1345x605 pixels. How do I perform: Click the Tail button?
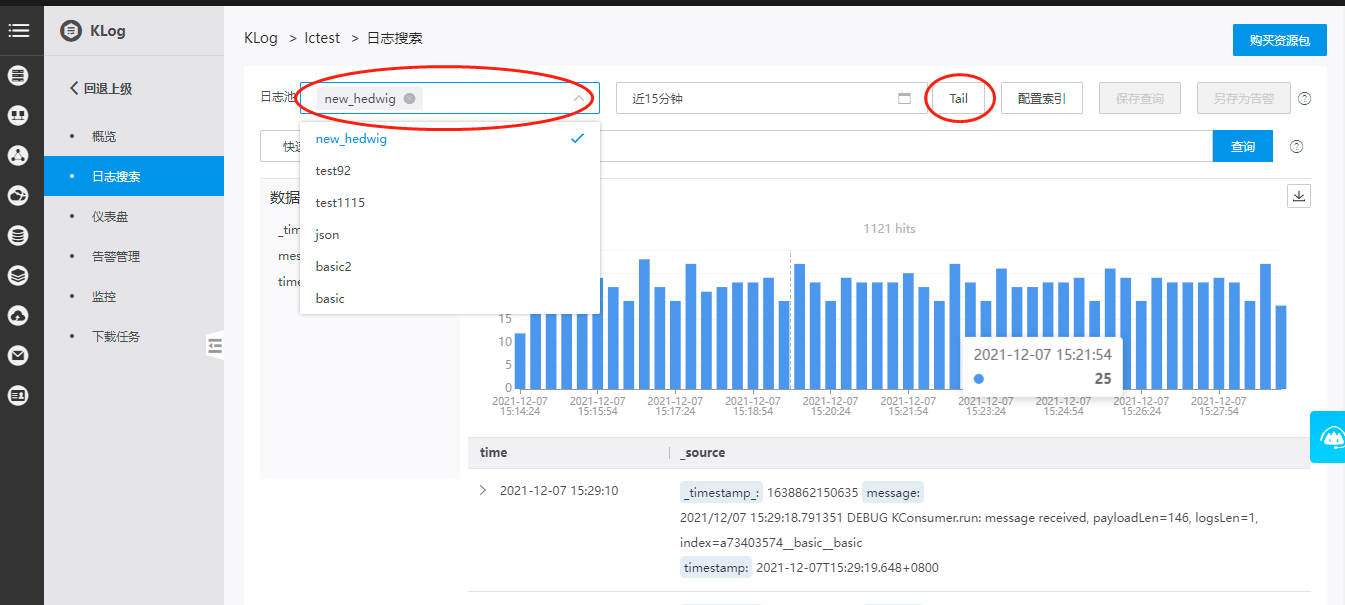pyautogui.click(x=958, y=99)
